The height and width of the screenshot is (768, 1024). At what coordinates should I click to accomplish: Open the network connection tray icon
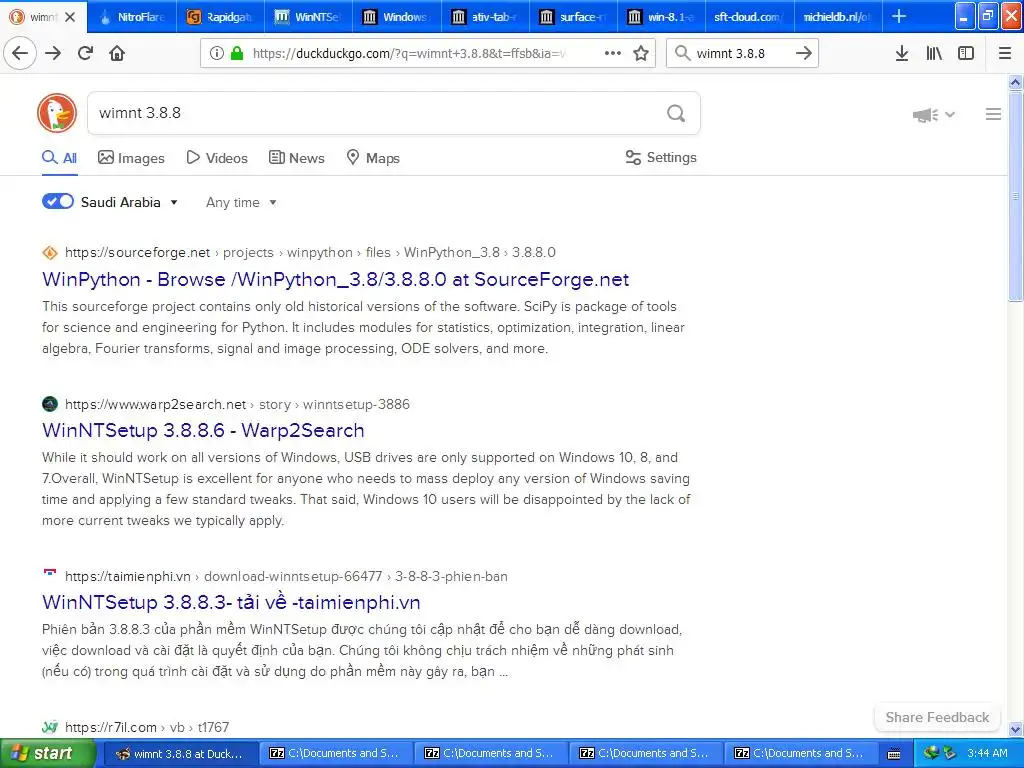931,753
